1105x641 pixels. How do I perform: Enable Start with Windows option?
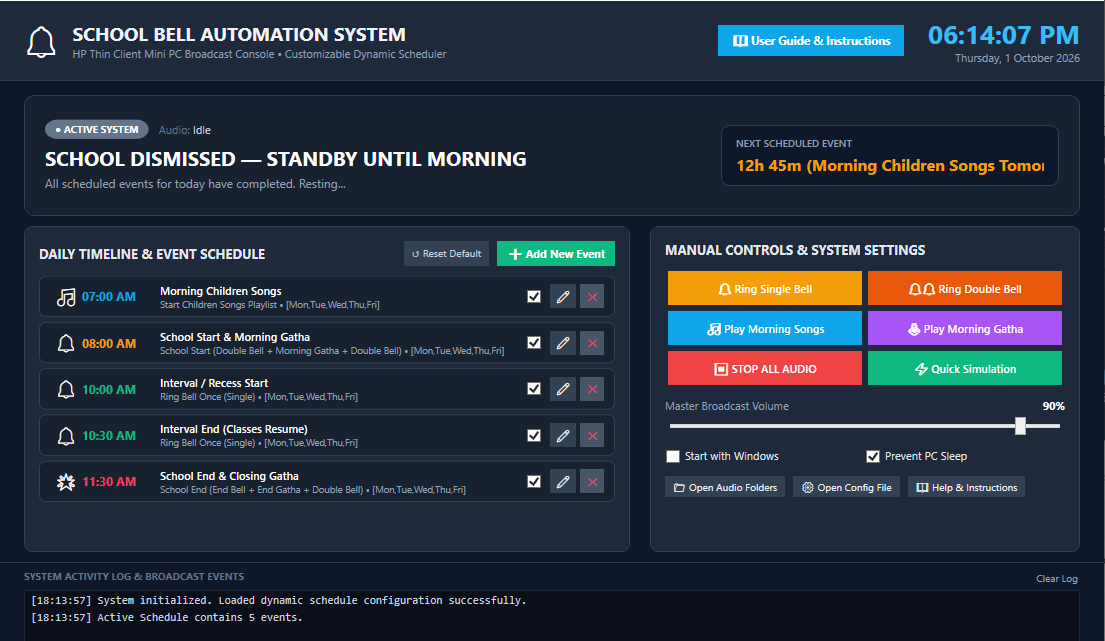point(673,456)
